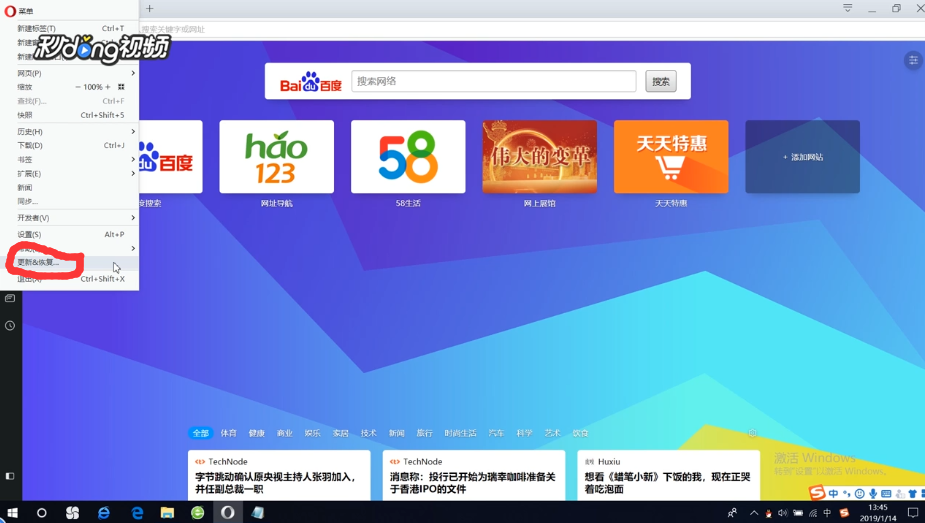Open the sidebar history clock icon
925x523 pixels.
coord(10,325)
